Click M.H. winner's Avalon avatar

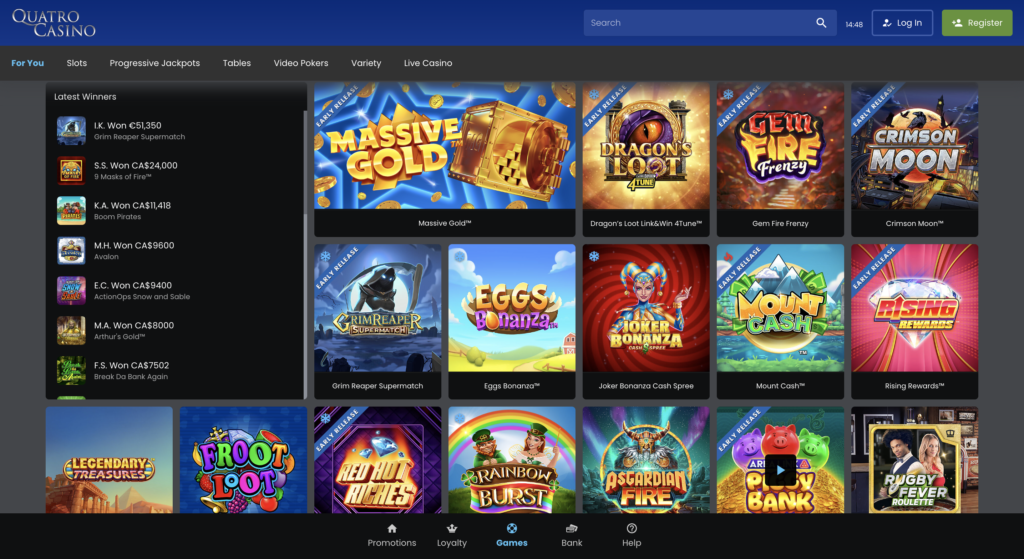point(71,250)
